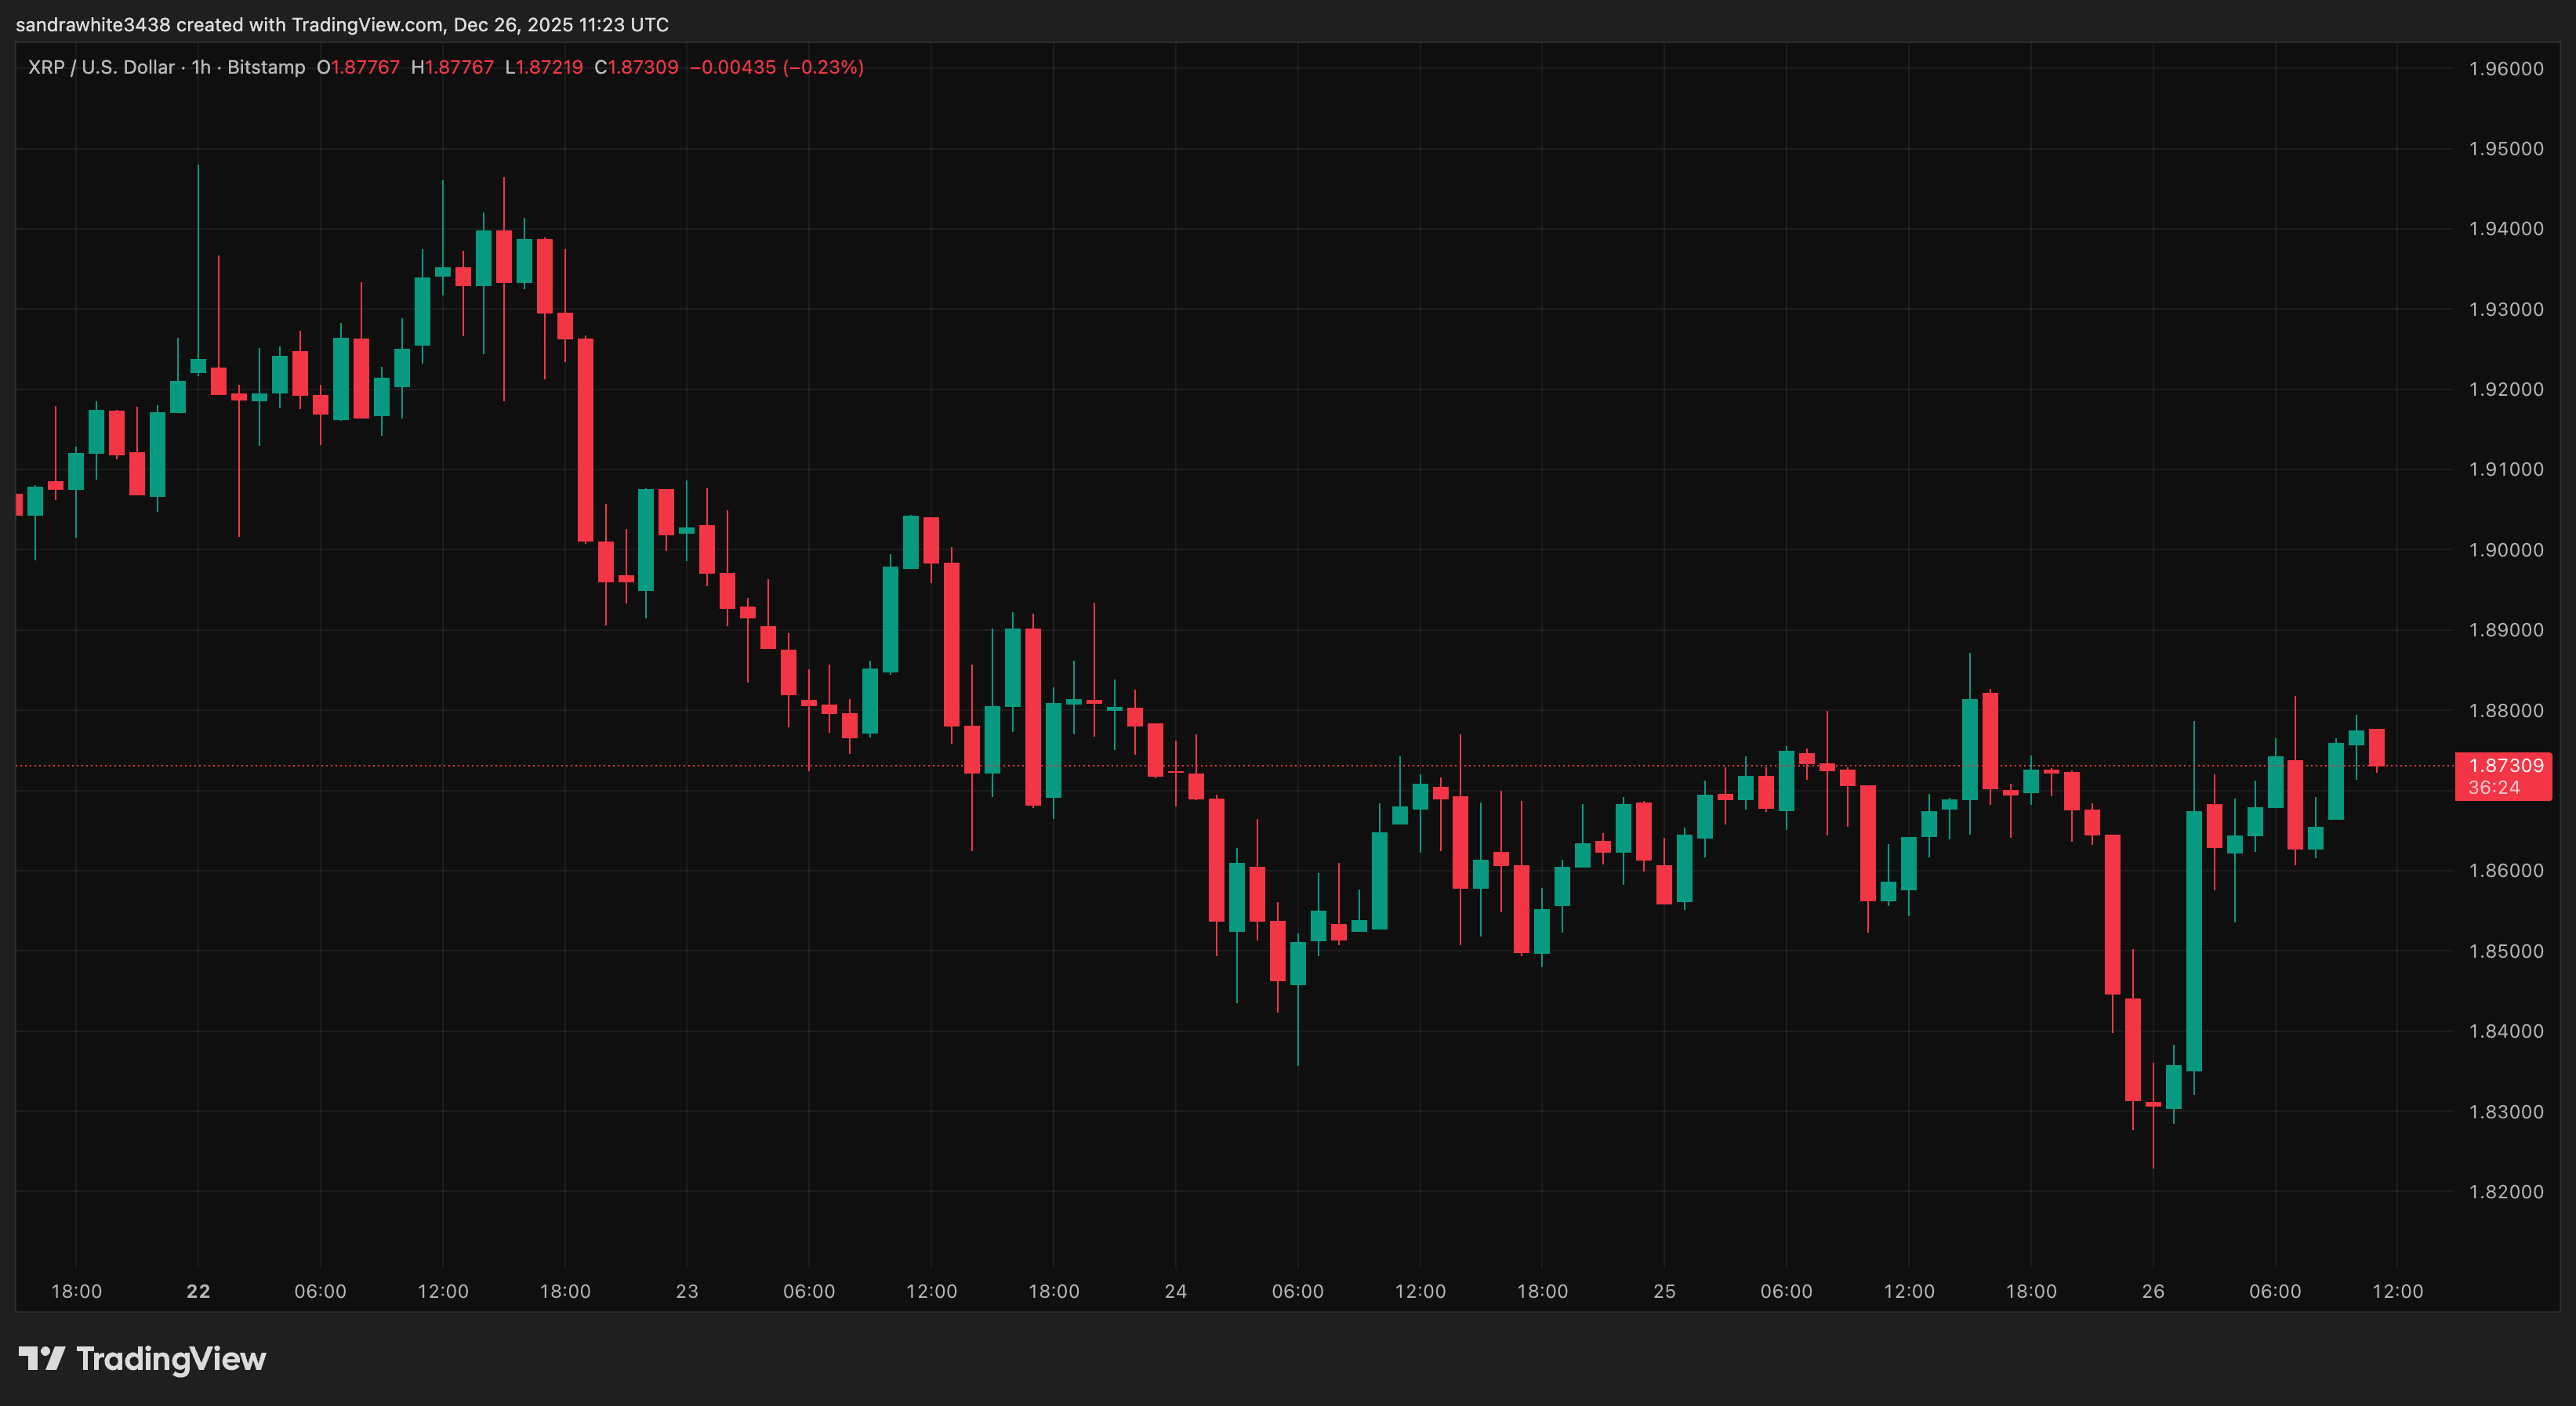
Task: Click the TradingView wordmark text
Action: tap(170, 1358)
